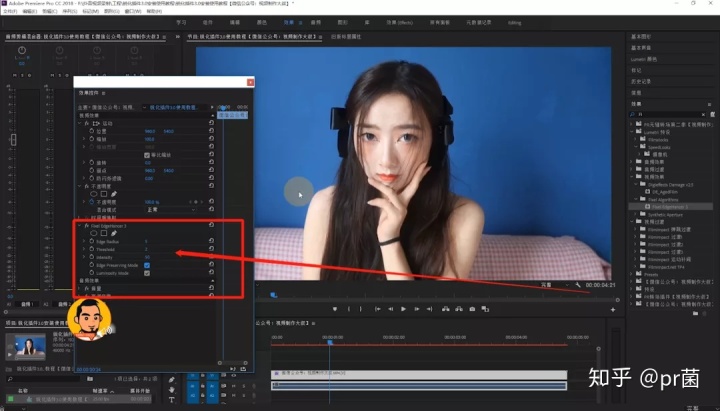Click Export Frame camera icon
720x411 pixels.
[472, 309]
